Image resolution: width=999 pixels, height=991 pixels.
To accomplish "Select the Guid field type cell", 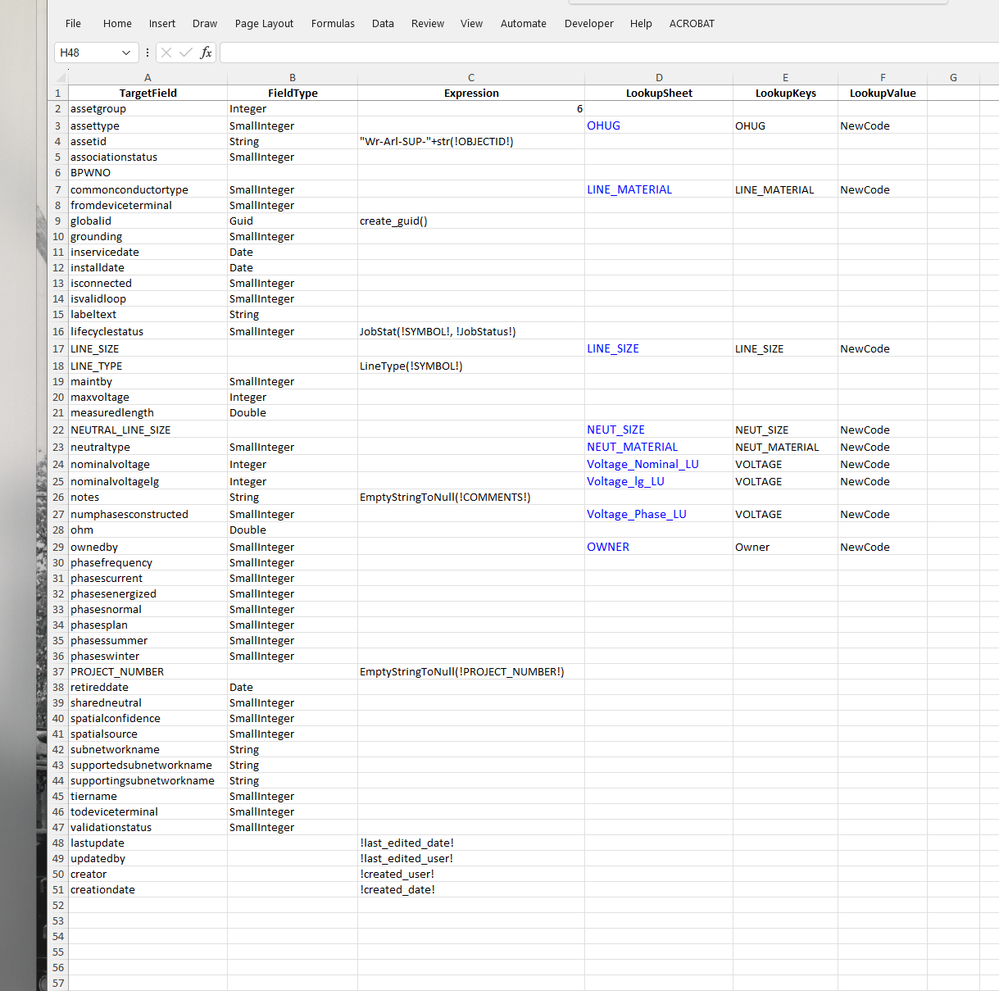I will [292, 221].
